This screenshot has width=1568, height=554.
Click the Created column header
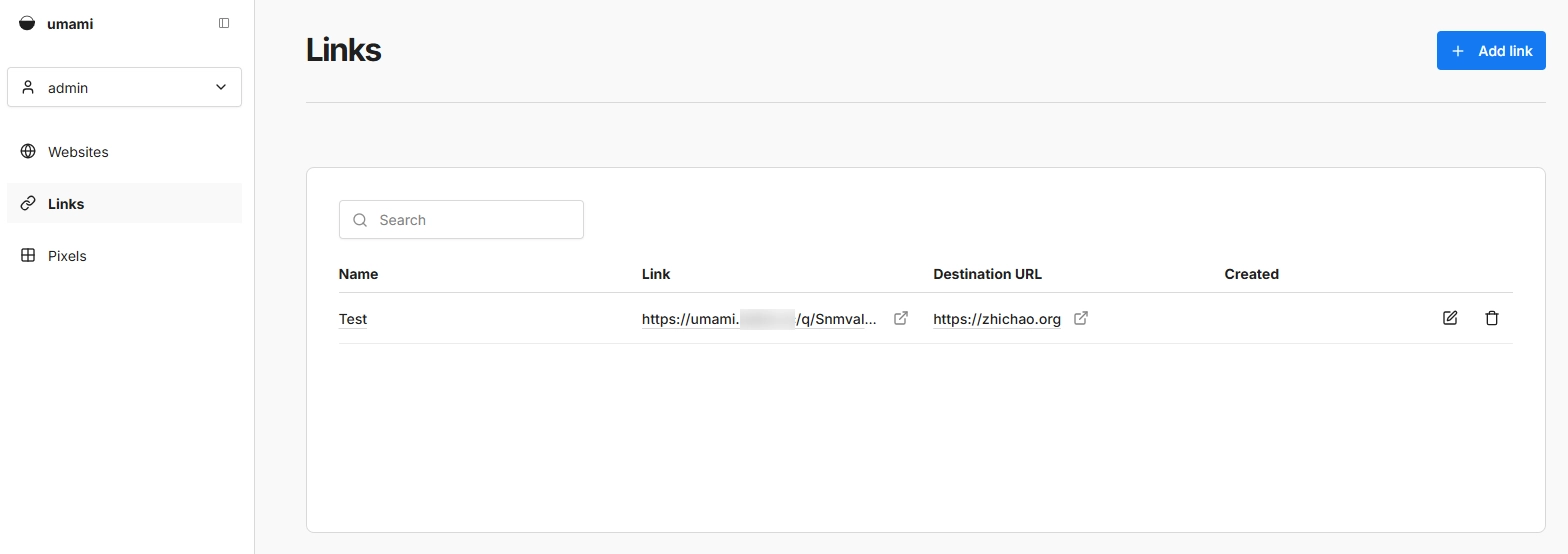[x=1251, y=274]
